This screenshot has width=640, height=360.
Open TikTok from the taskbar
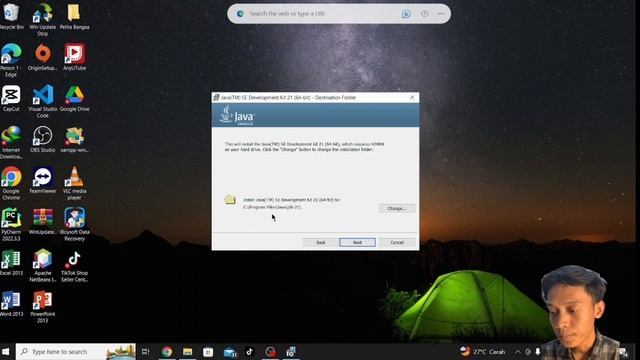[249, 351]
